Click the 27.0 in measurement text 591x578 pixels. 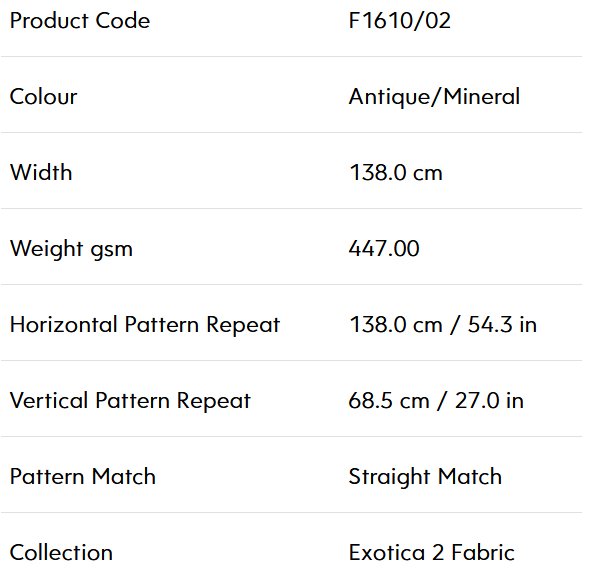coord(489,401)
